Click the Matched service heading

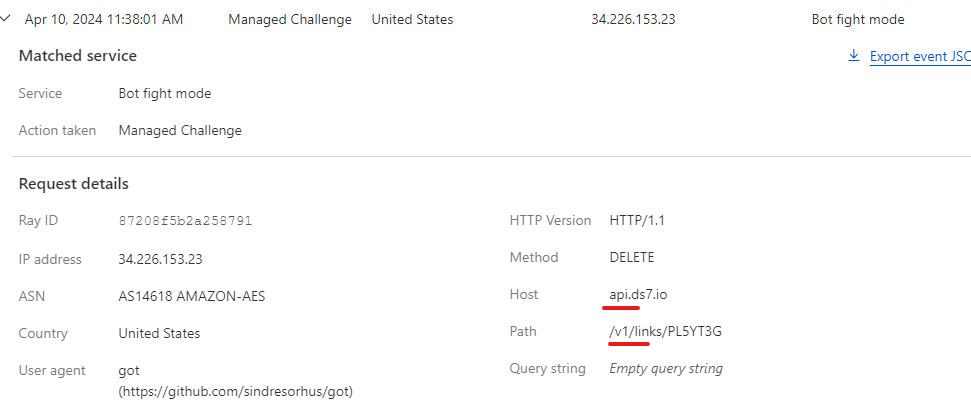[77, 56]
